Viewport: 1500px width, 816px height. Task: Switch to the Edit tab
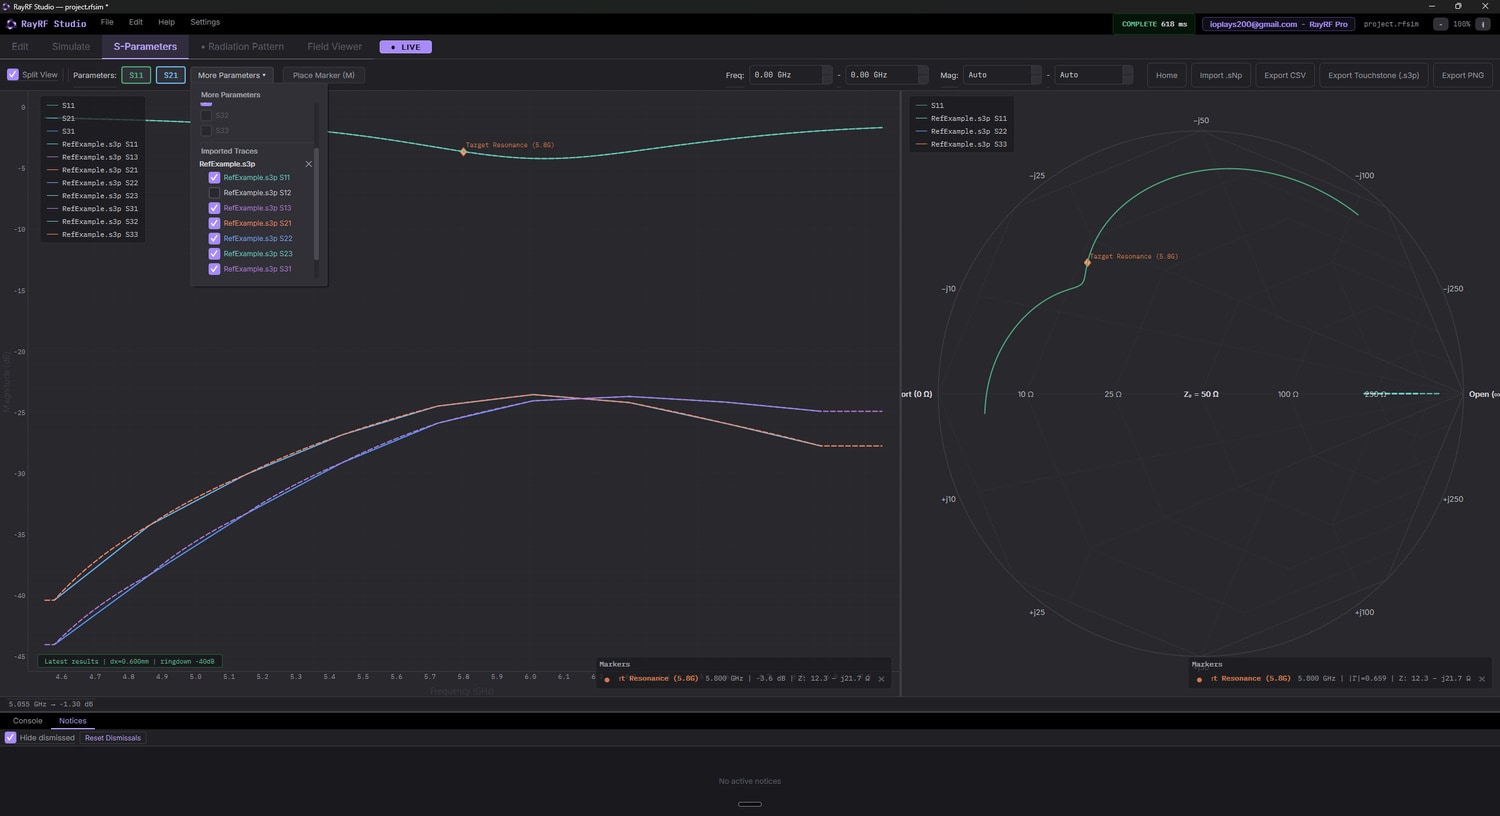pos(20,47)
